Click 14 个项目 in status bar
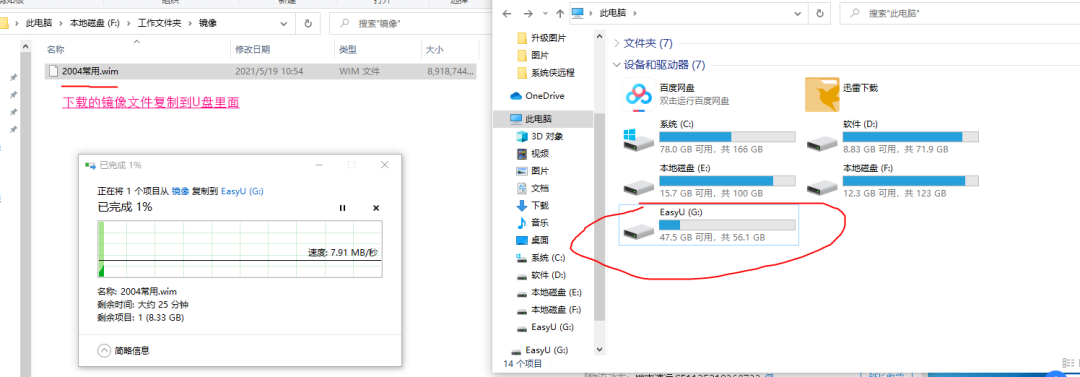1080x377 pixels. coord(523,363)
